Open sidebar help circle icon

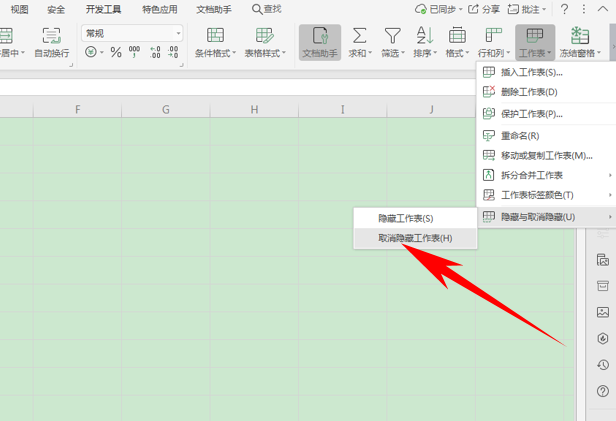click(x=603, y=391)
